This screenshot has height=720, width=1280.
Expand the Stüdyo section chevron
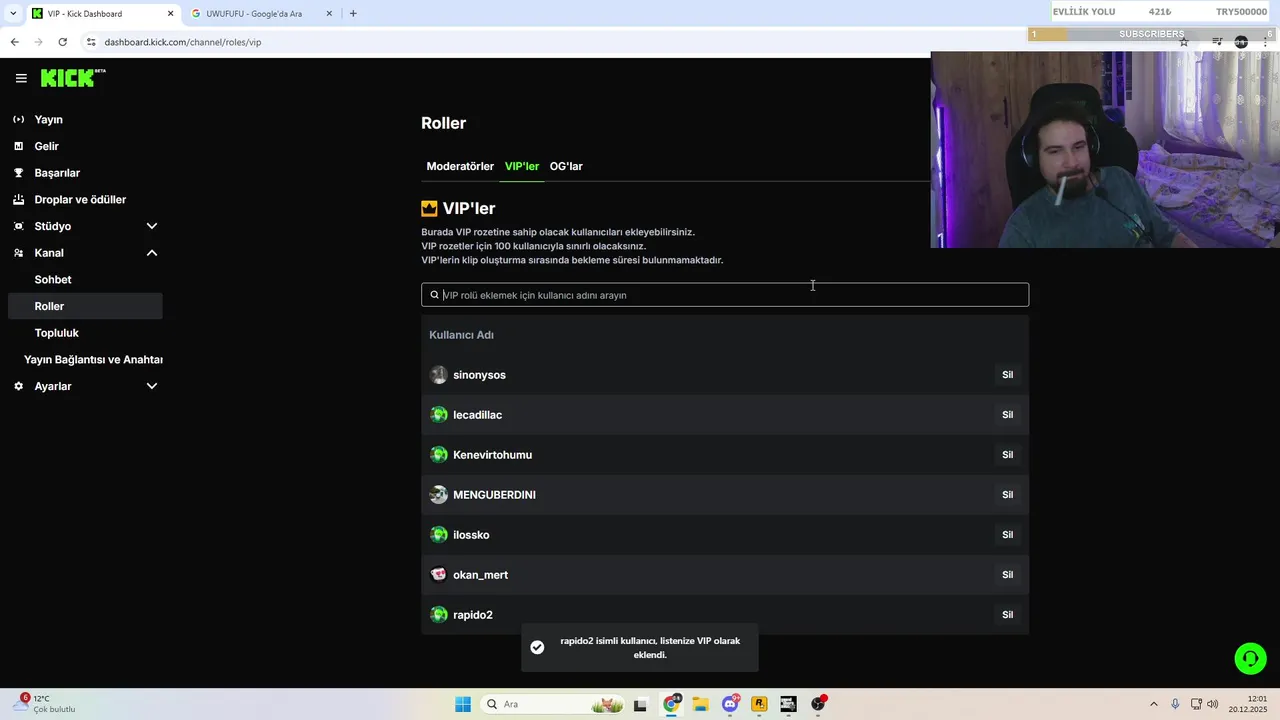pyautogui.click(x=152, y=226)
